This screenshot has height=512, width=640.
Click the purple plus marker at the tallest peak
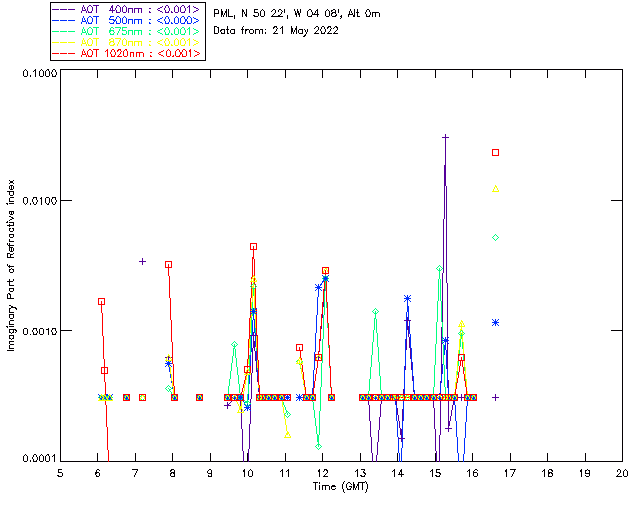[x=445, y=137]
